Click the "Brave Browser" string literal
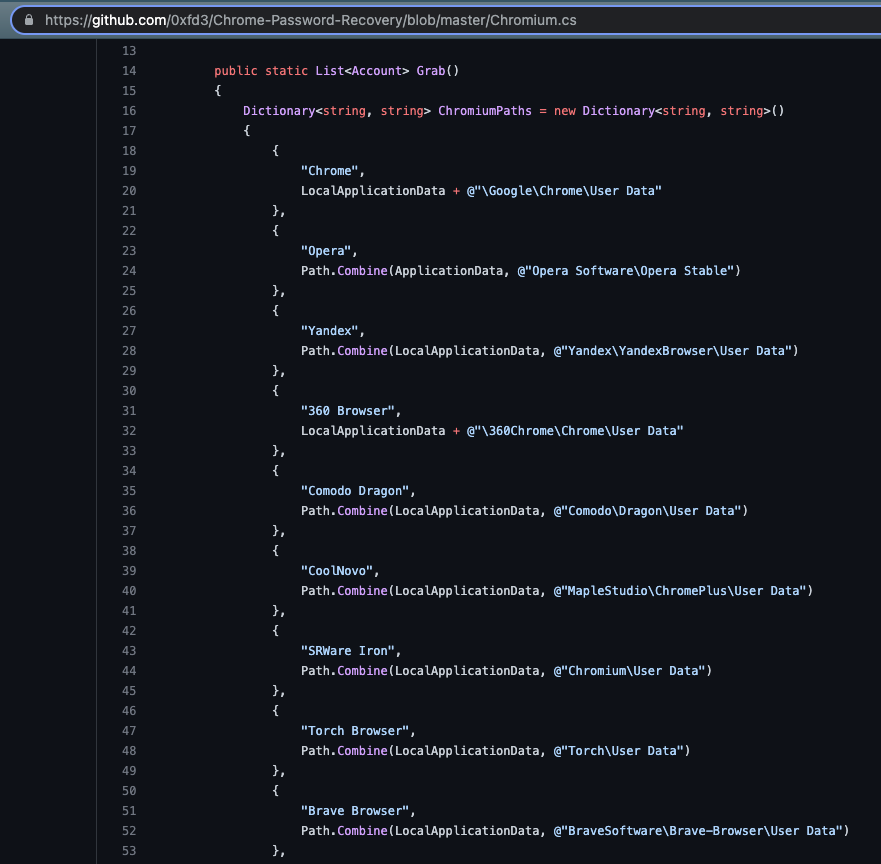 pyautogui.click(x=355, y=811)
